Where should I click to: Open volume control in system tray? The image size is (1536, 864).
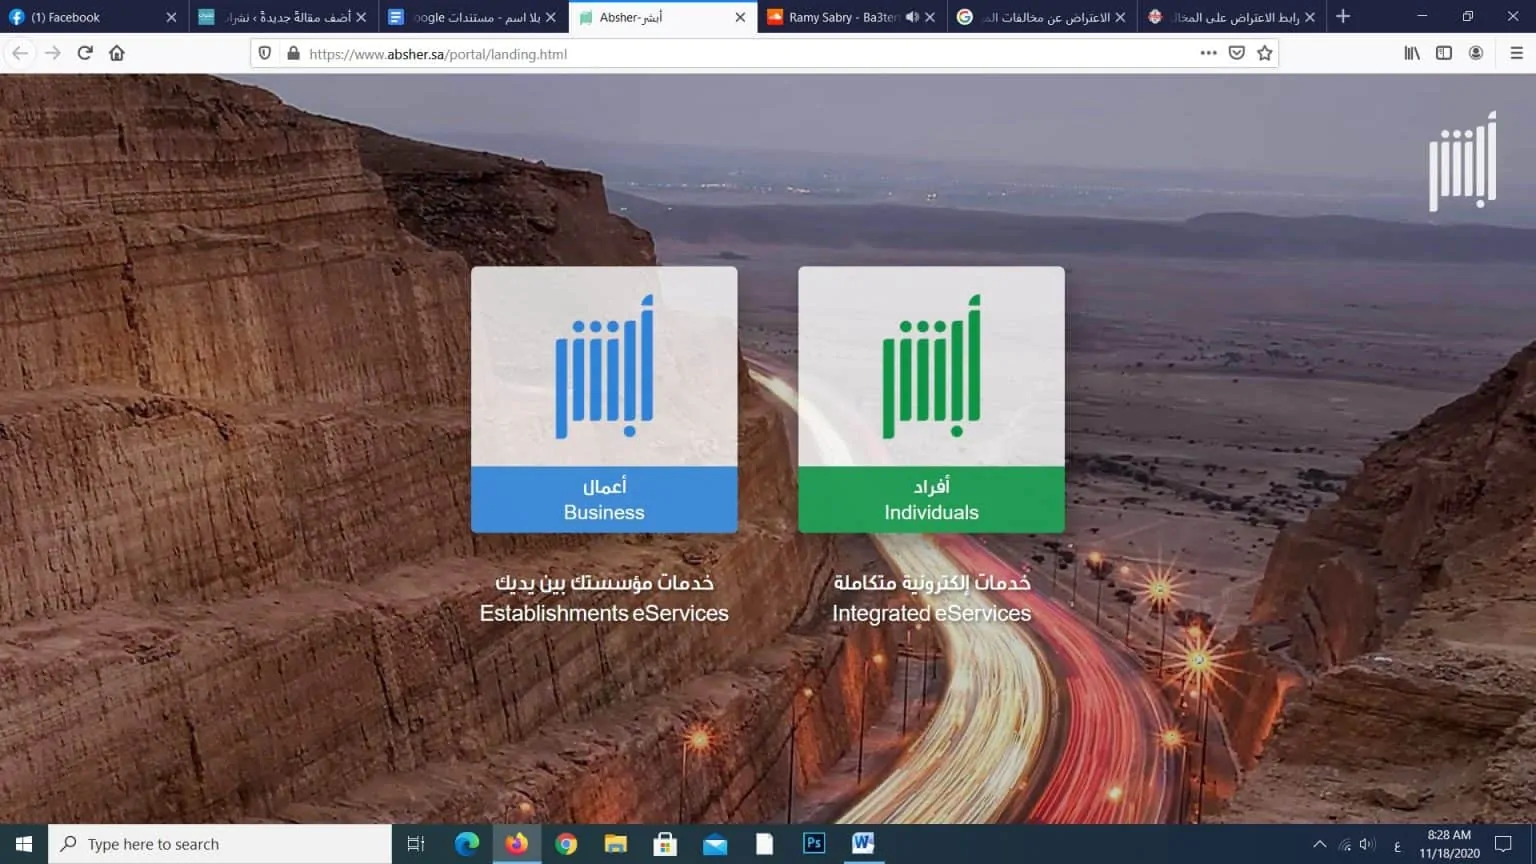pos(1368,844)
